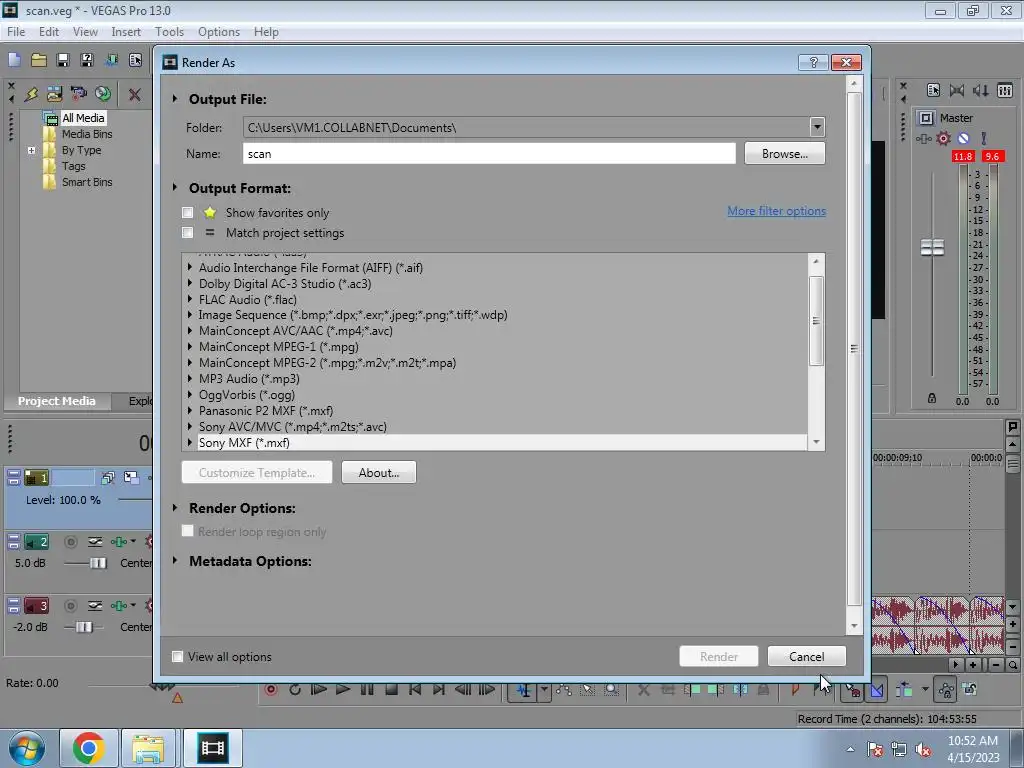
Task: Click the New project toolbar icon
Action: point(14,60)
